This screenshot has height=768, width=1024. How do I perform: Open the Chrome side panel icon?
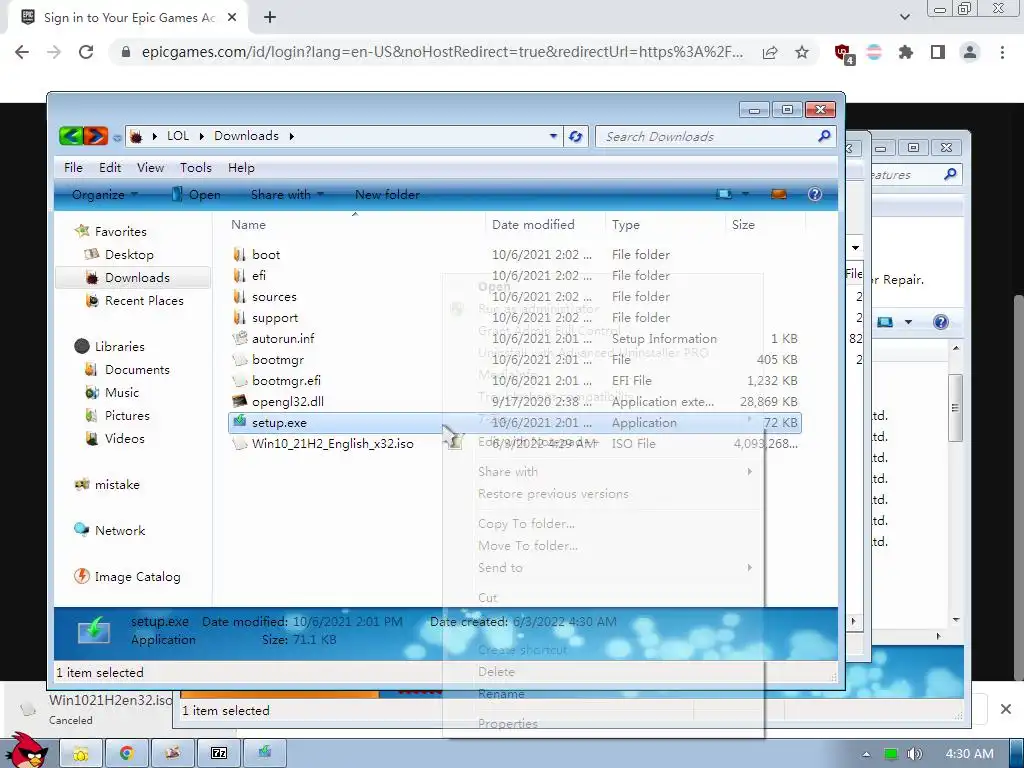point(938,52)
